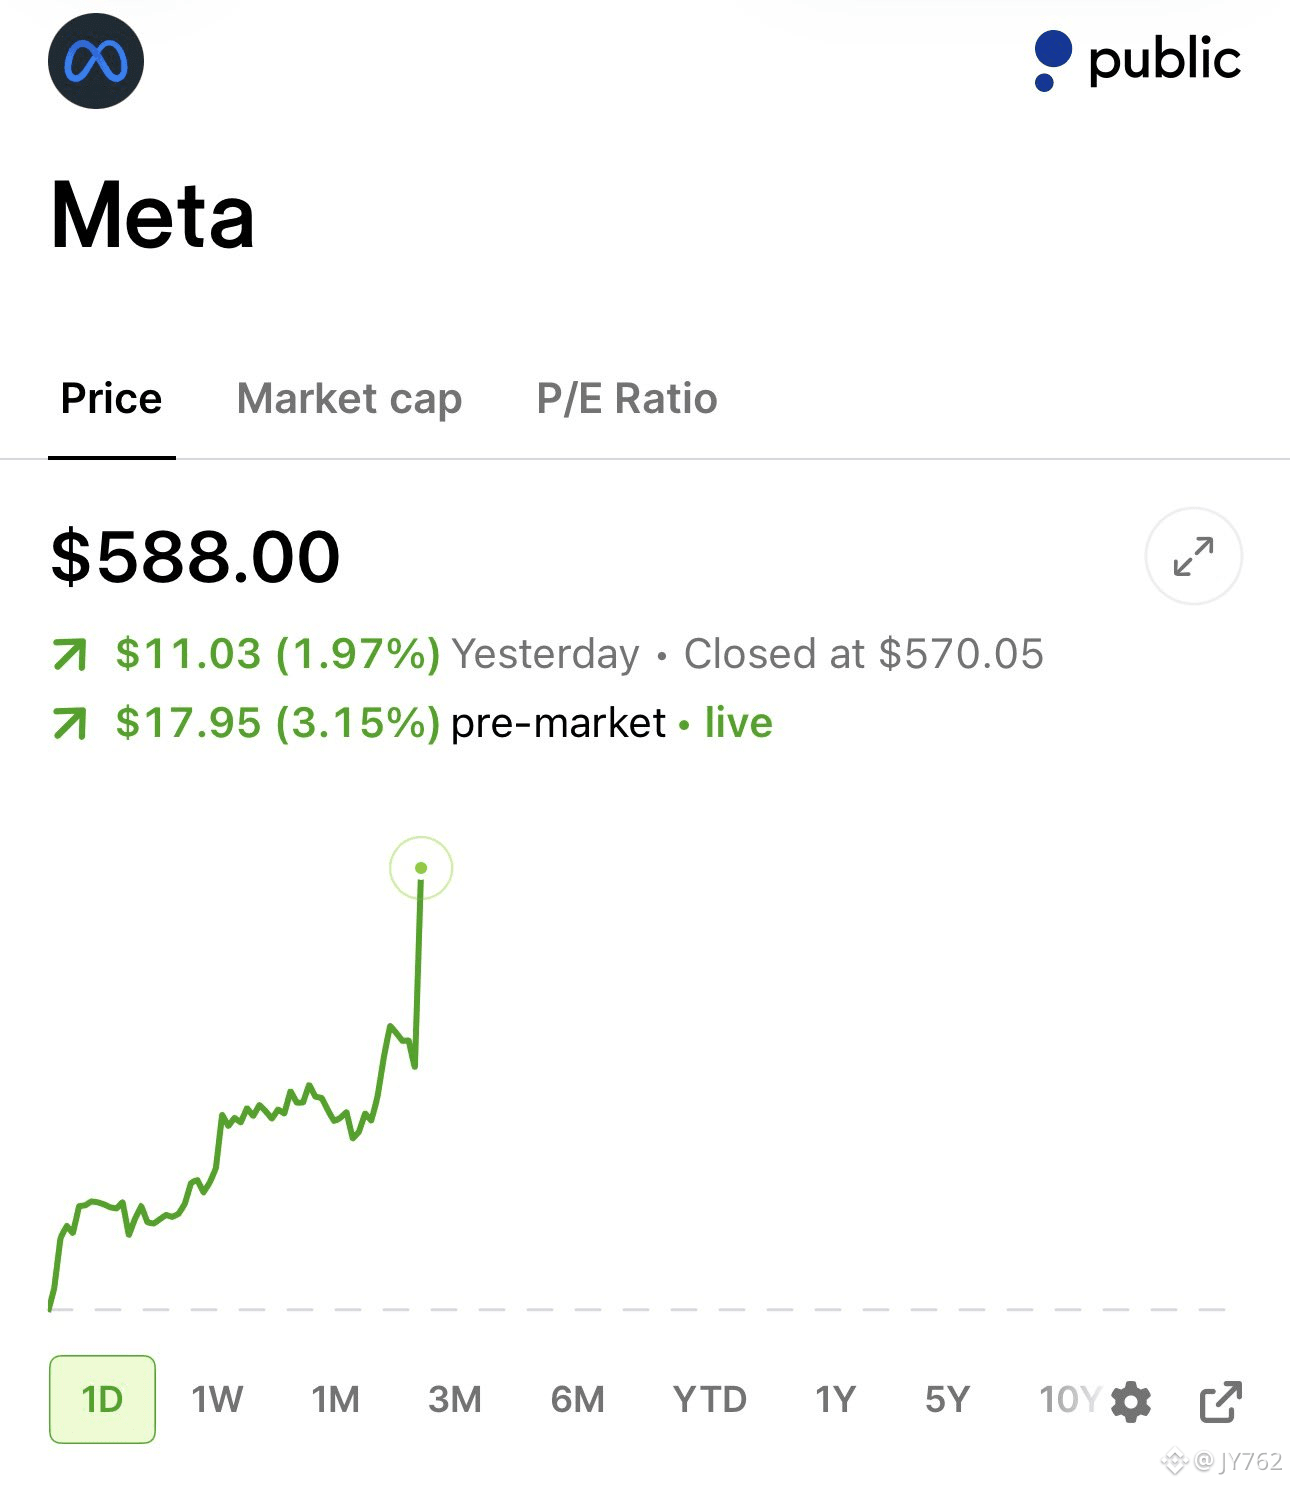The image size is (1290, 1486).
Task: Click the external link share icon
Action: [x=1220, y=1401]
